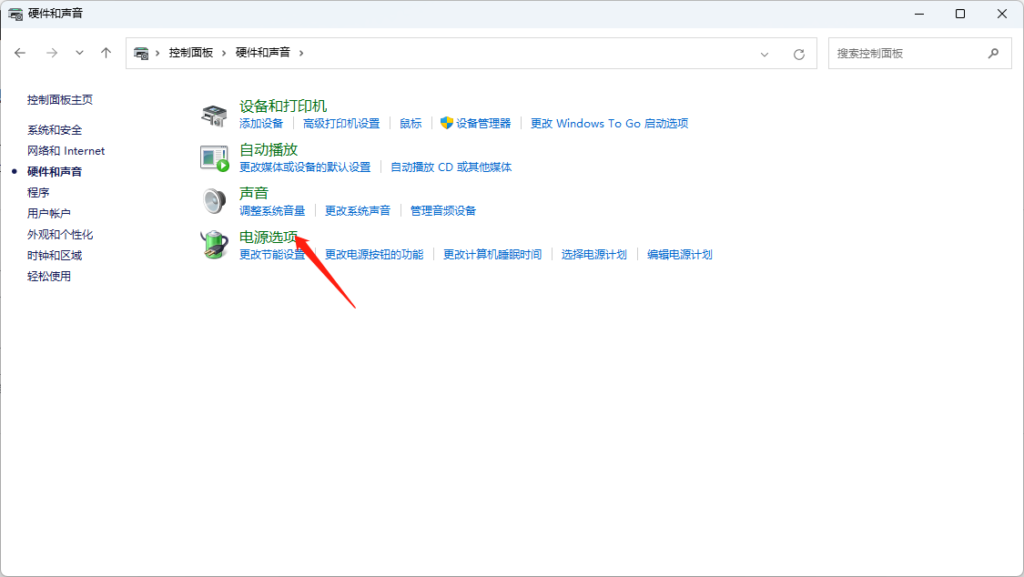Click the up navigation arrow
This screenshot has width=1024, height=577.
[105, 53]
